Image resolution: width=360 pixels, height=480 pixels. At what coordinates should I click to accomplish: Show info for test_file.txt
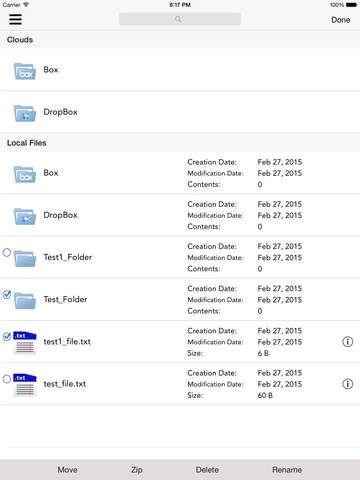click(x=347, y=384)
